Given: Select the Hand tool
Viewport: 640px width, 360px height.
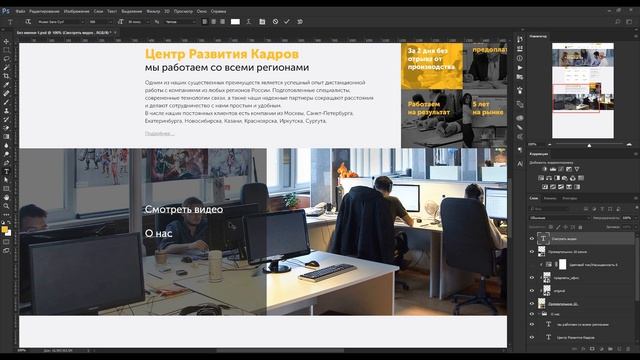Looking at the screenshot, I should [6, 197].
